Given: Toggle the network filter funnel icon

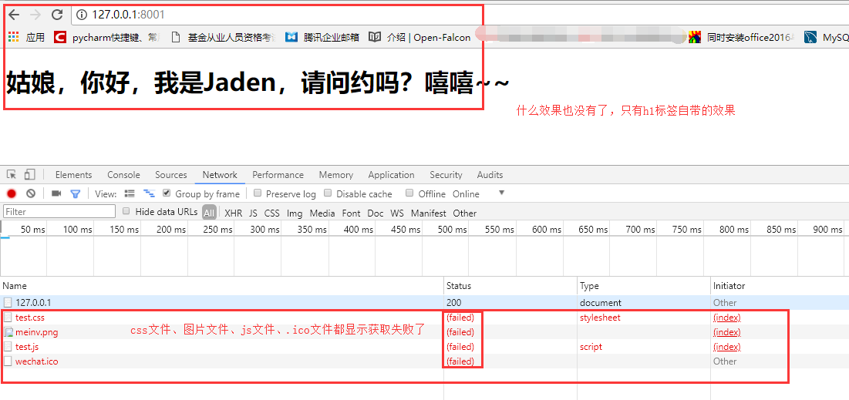Looking at the screenshot, I should (x=75, y=194).
